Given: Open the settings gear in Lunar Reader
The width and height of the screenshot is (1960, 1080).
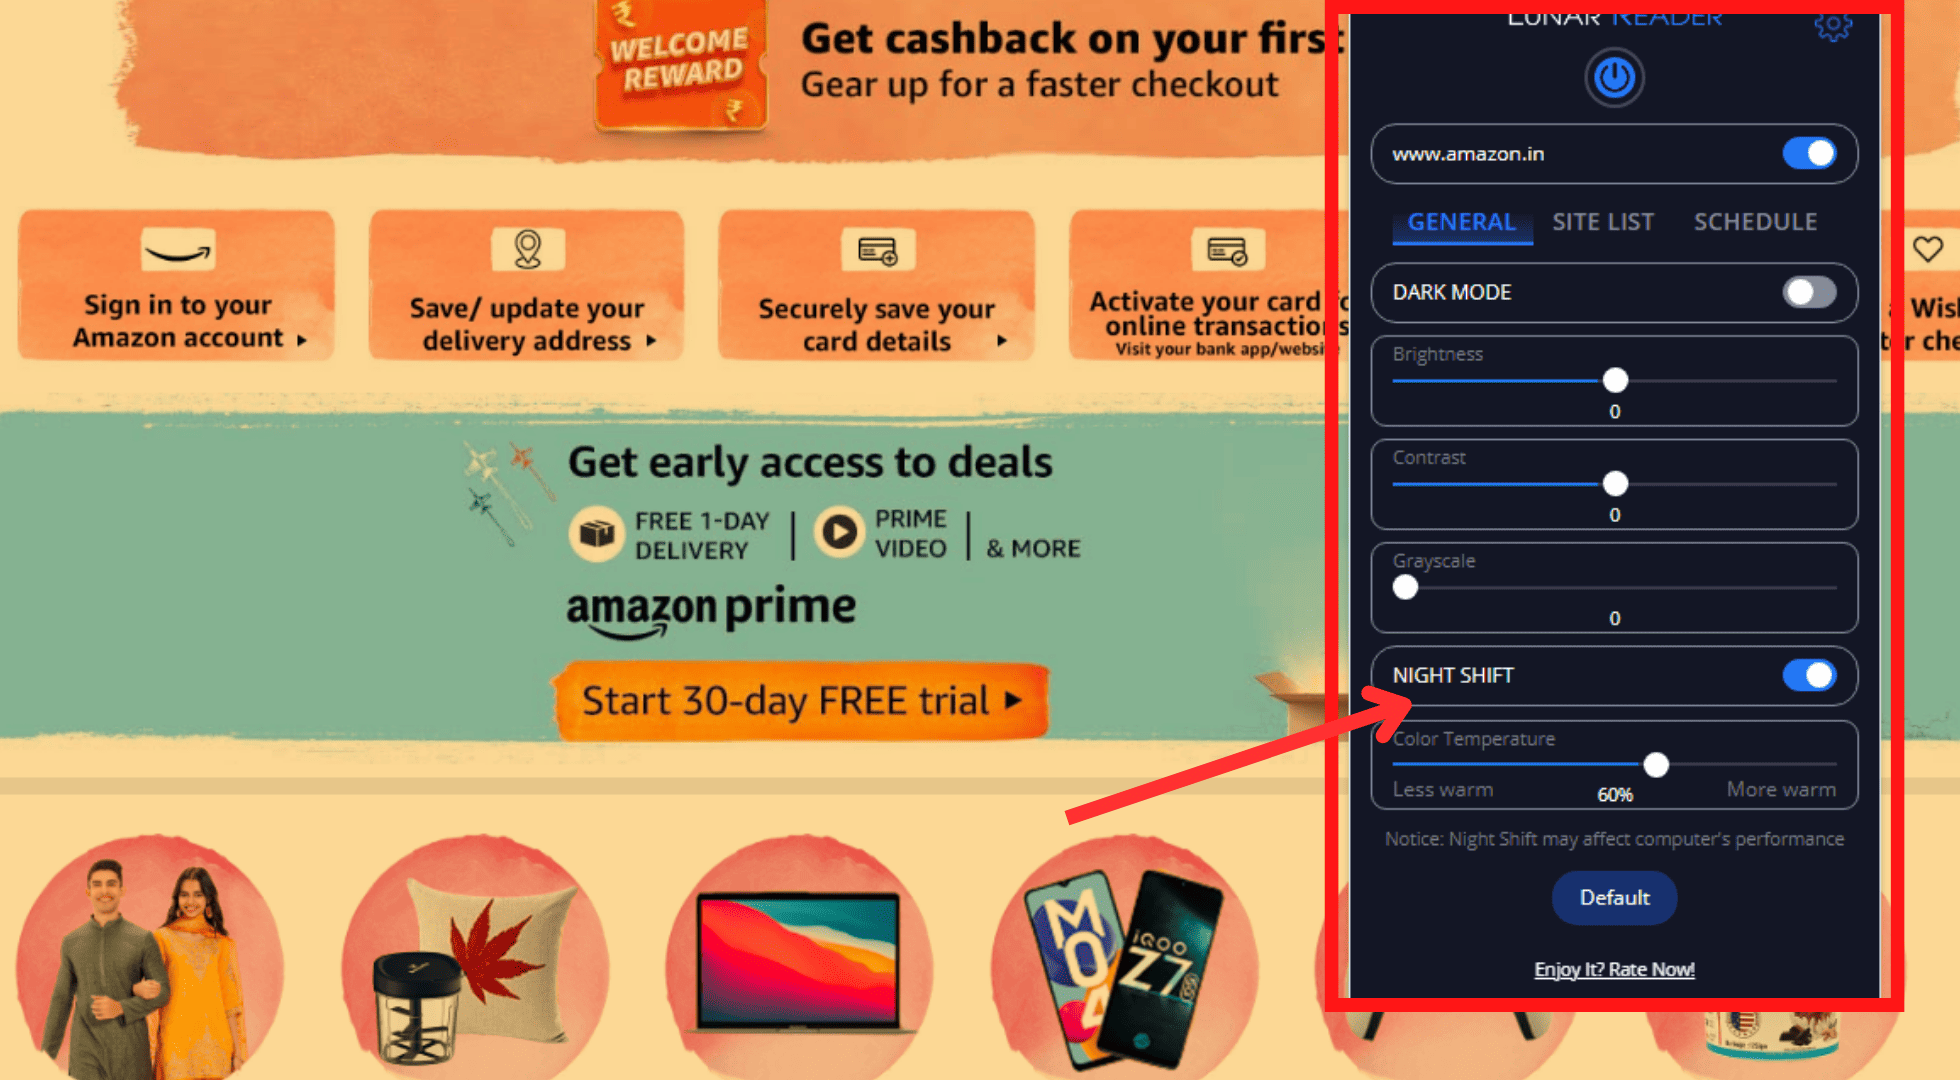Looking at the screenshot, I should 1833,25.
